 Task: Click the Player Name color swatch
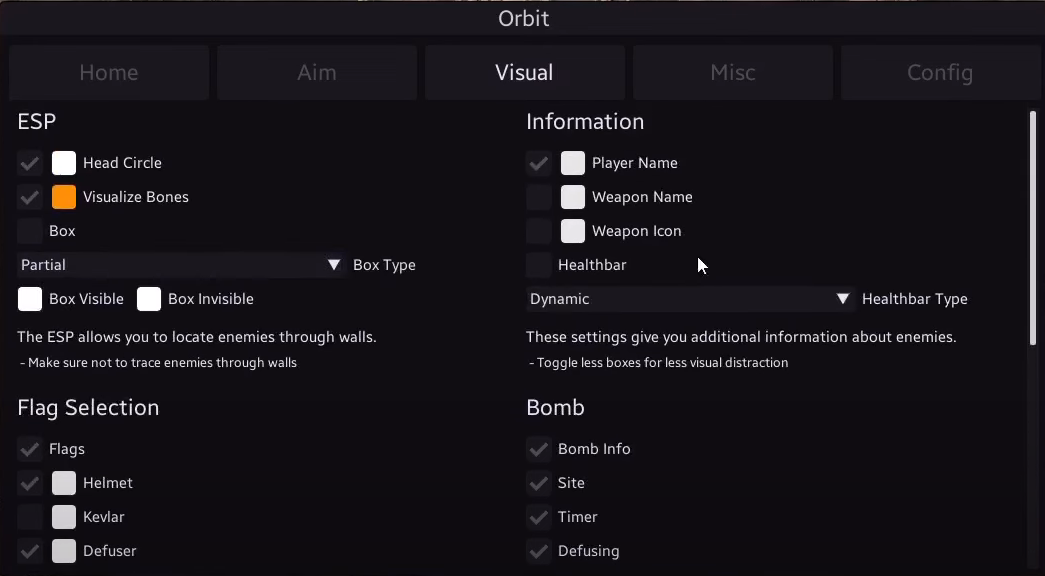[573, 163]
